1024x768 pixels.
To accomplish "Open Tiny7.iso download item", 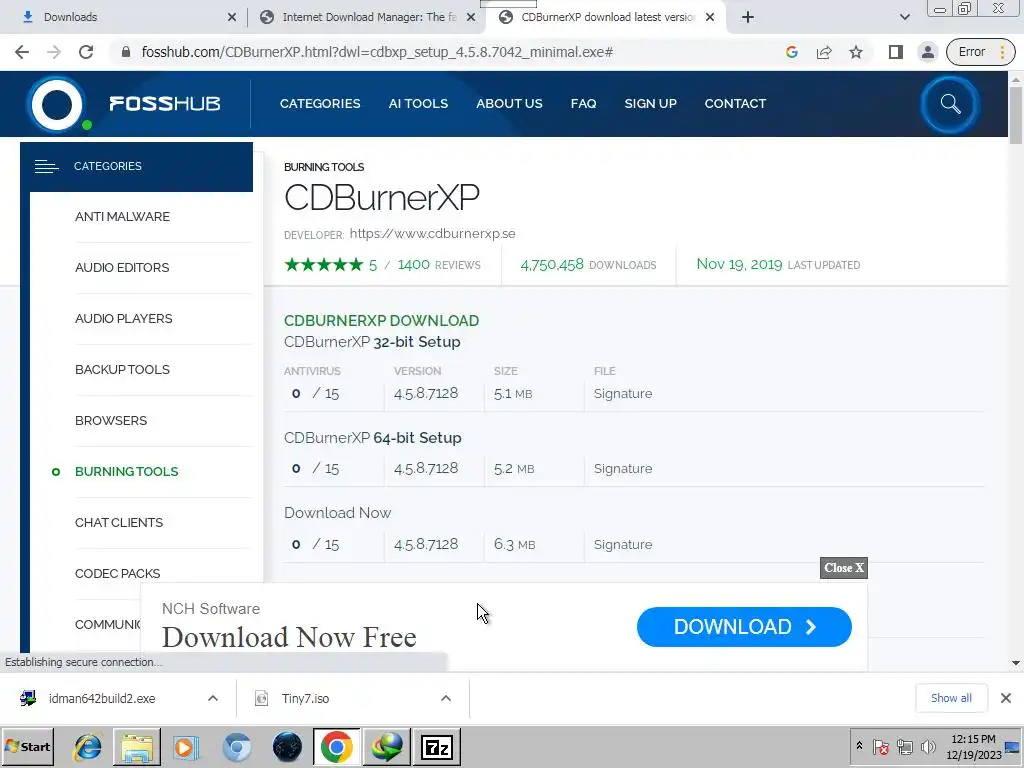I will (x=305, y=699).
